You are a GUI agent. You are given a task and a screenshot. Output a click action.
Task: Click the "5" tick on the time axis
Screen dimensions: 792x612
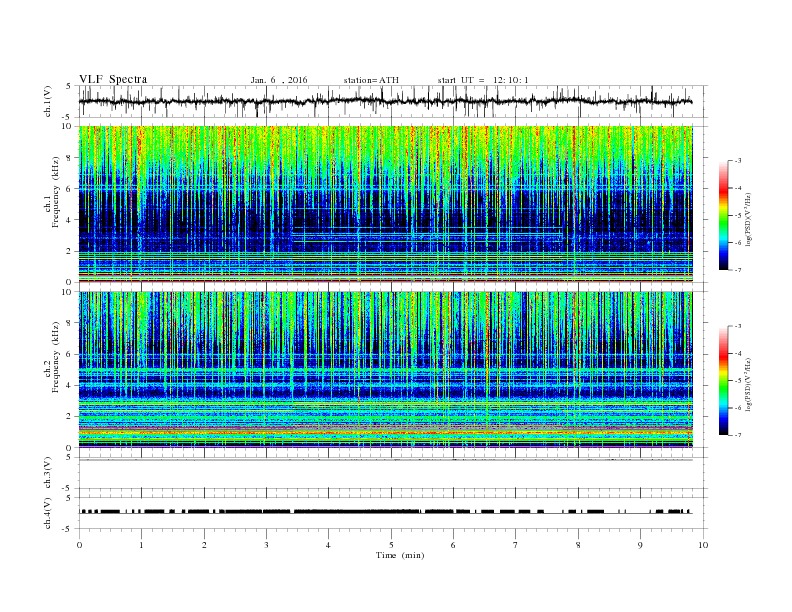point(391,545)
